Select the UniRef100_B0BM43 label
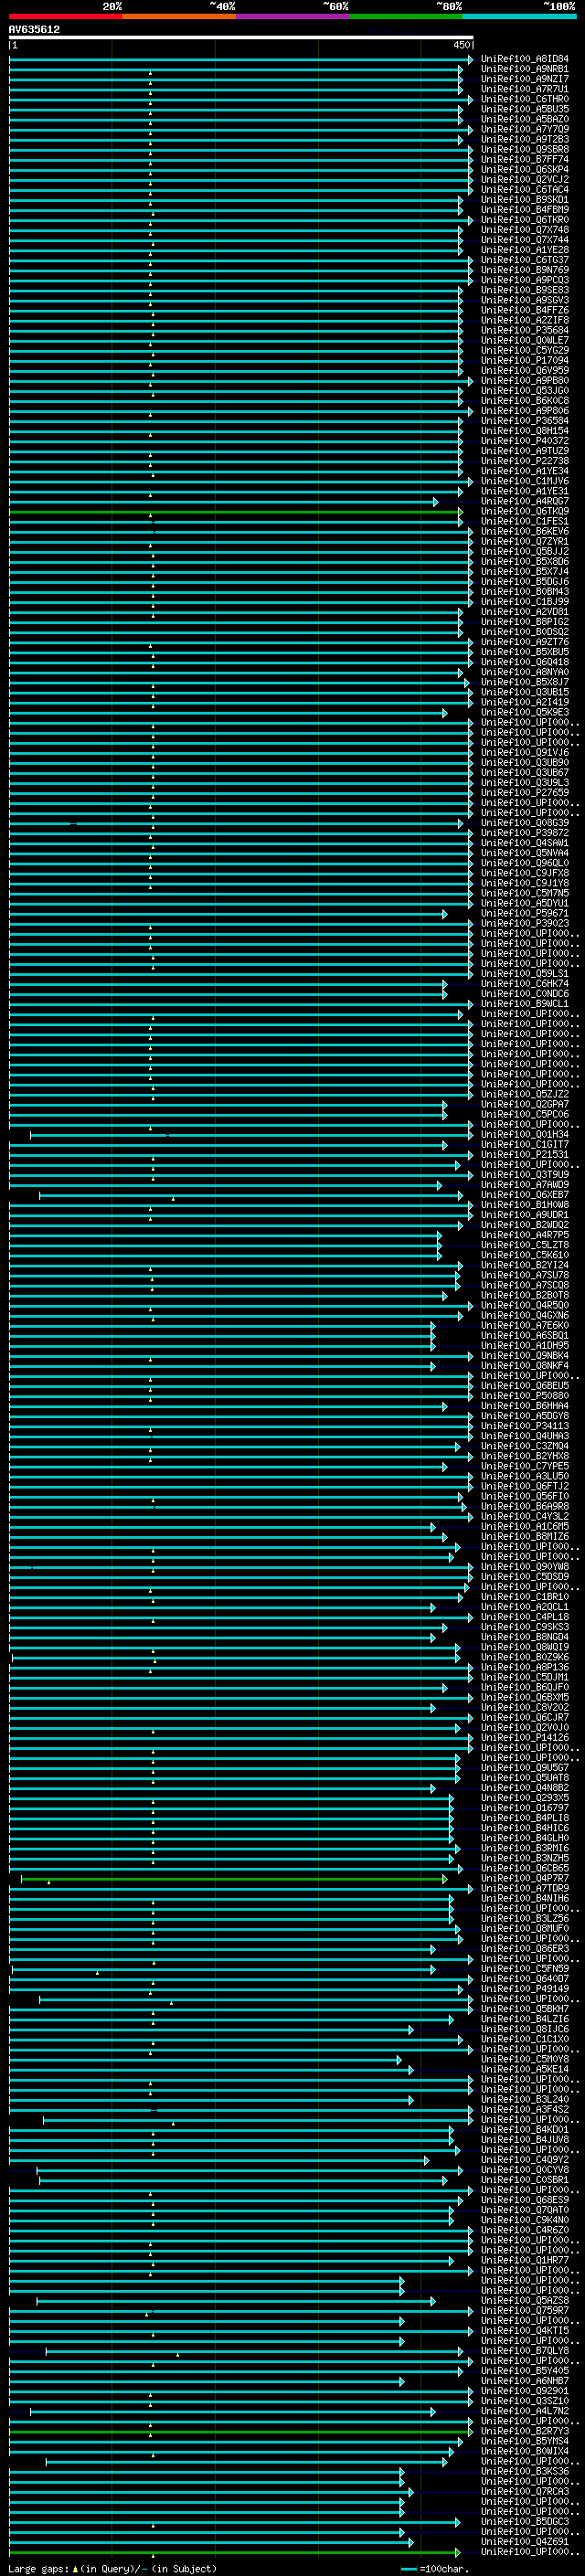The width and height of the screenshot is (585, 2576). (x=525, y=592)
